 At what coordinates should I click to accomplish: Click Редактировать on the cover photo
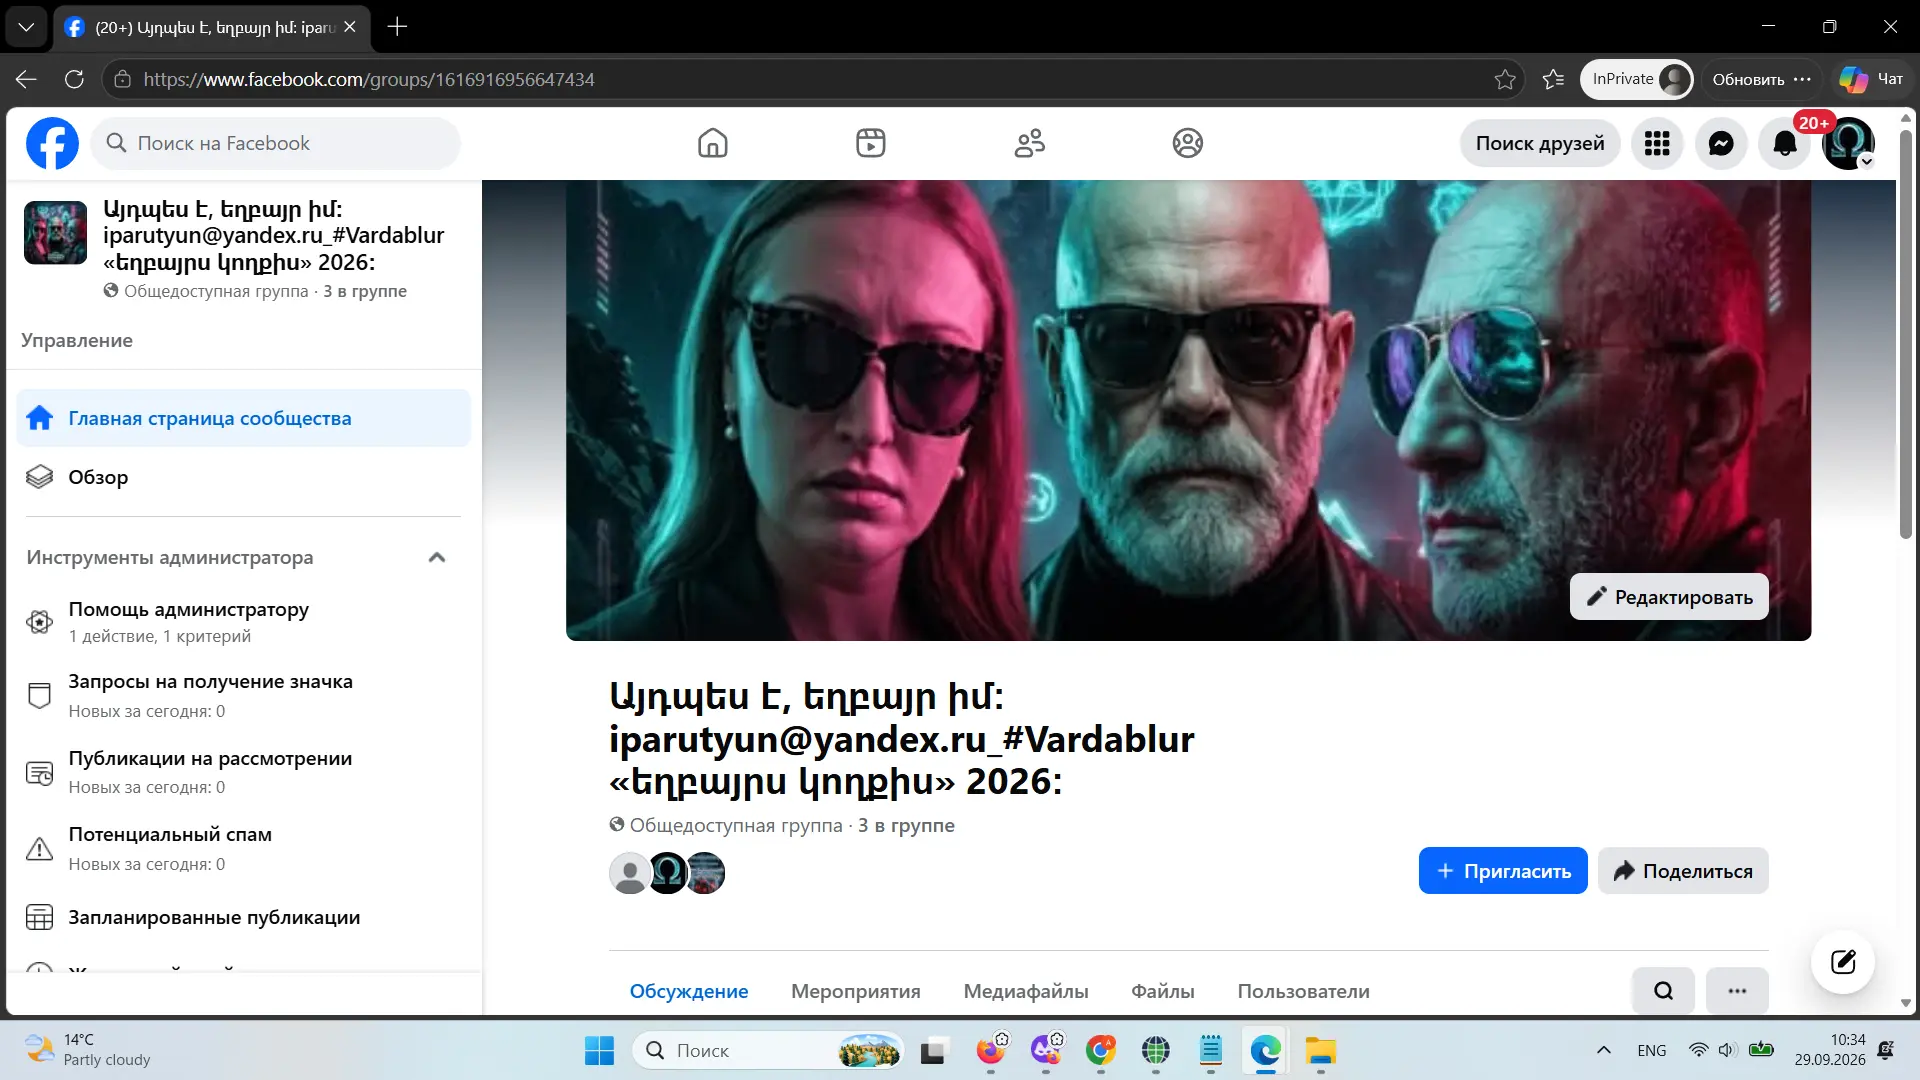(1669, 597)
